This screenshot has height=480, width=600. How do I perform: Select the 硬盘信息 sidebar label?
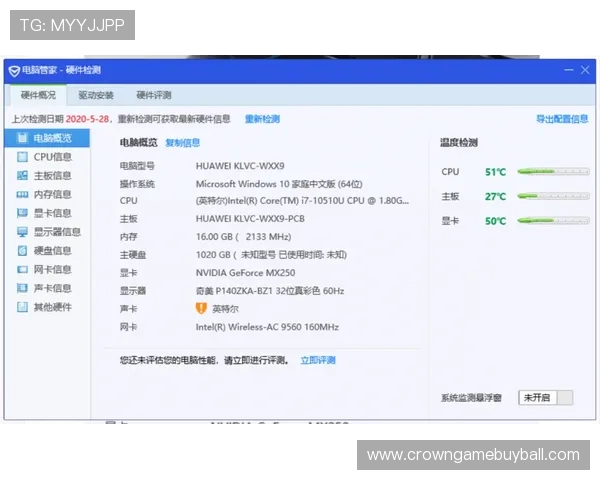point(53,250)
